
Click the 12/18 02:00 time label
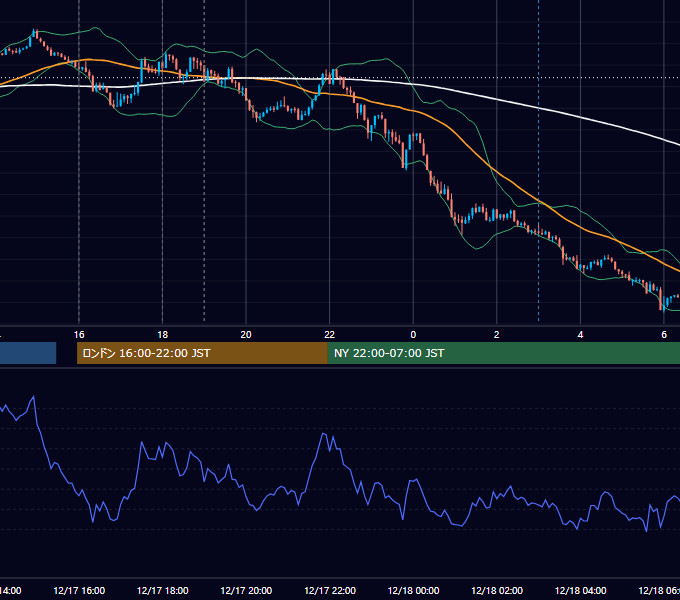(497, 591)
